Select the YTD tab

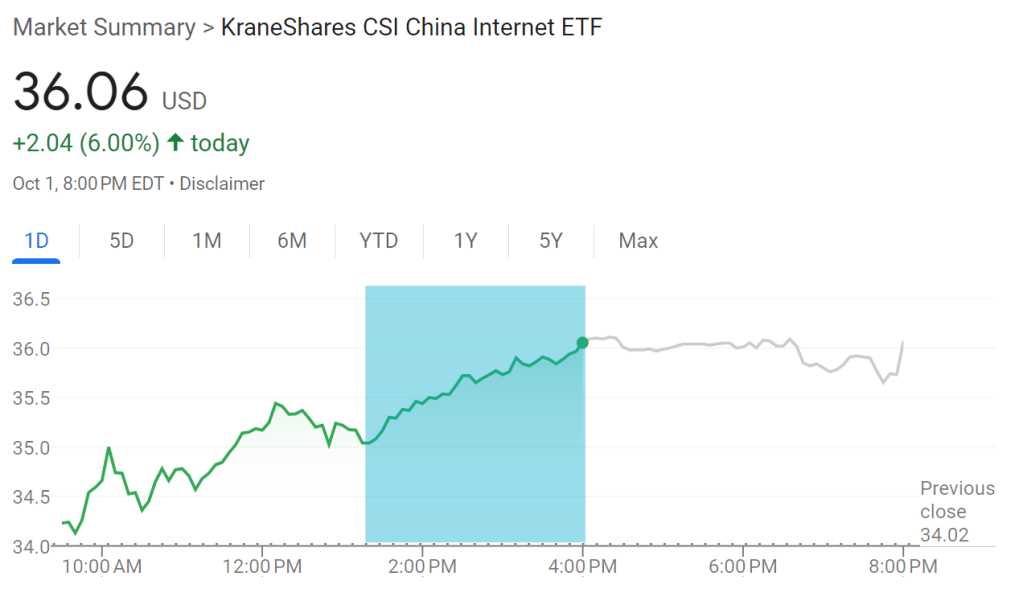378,241
